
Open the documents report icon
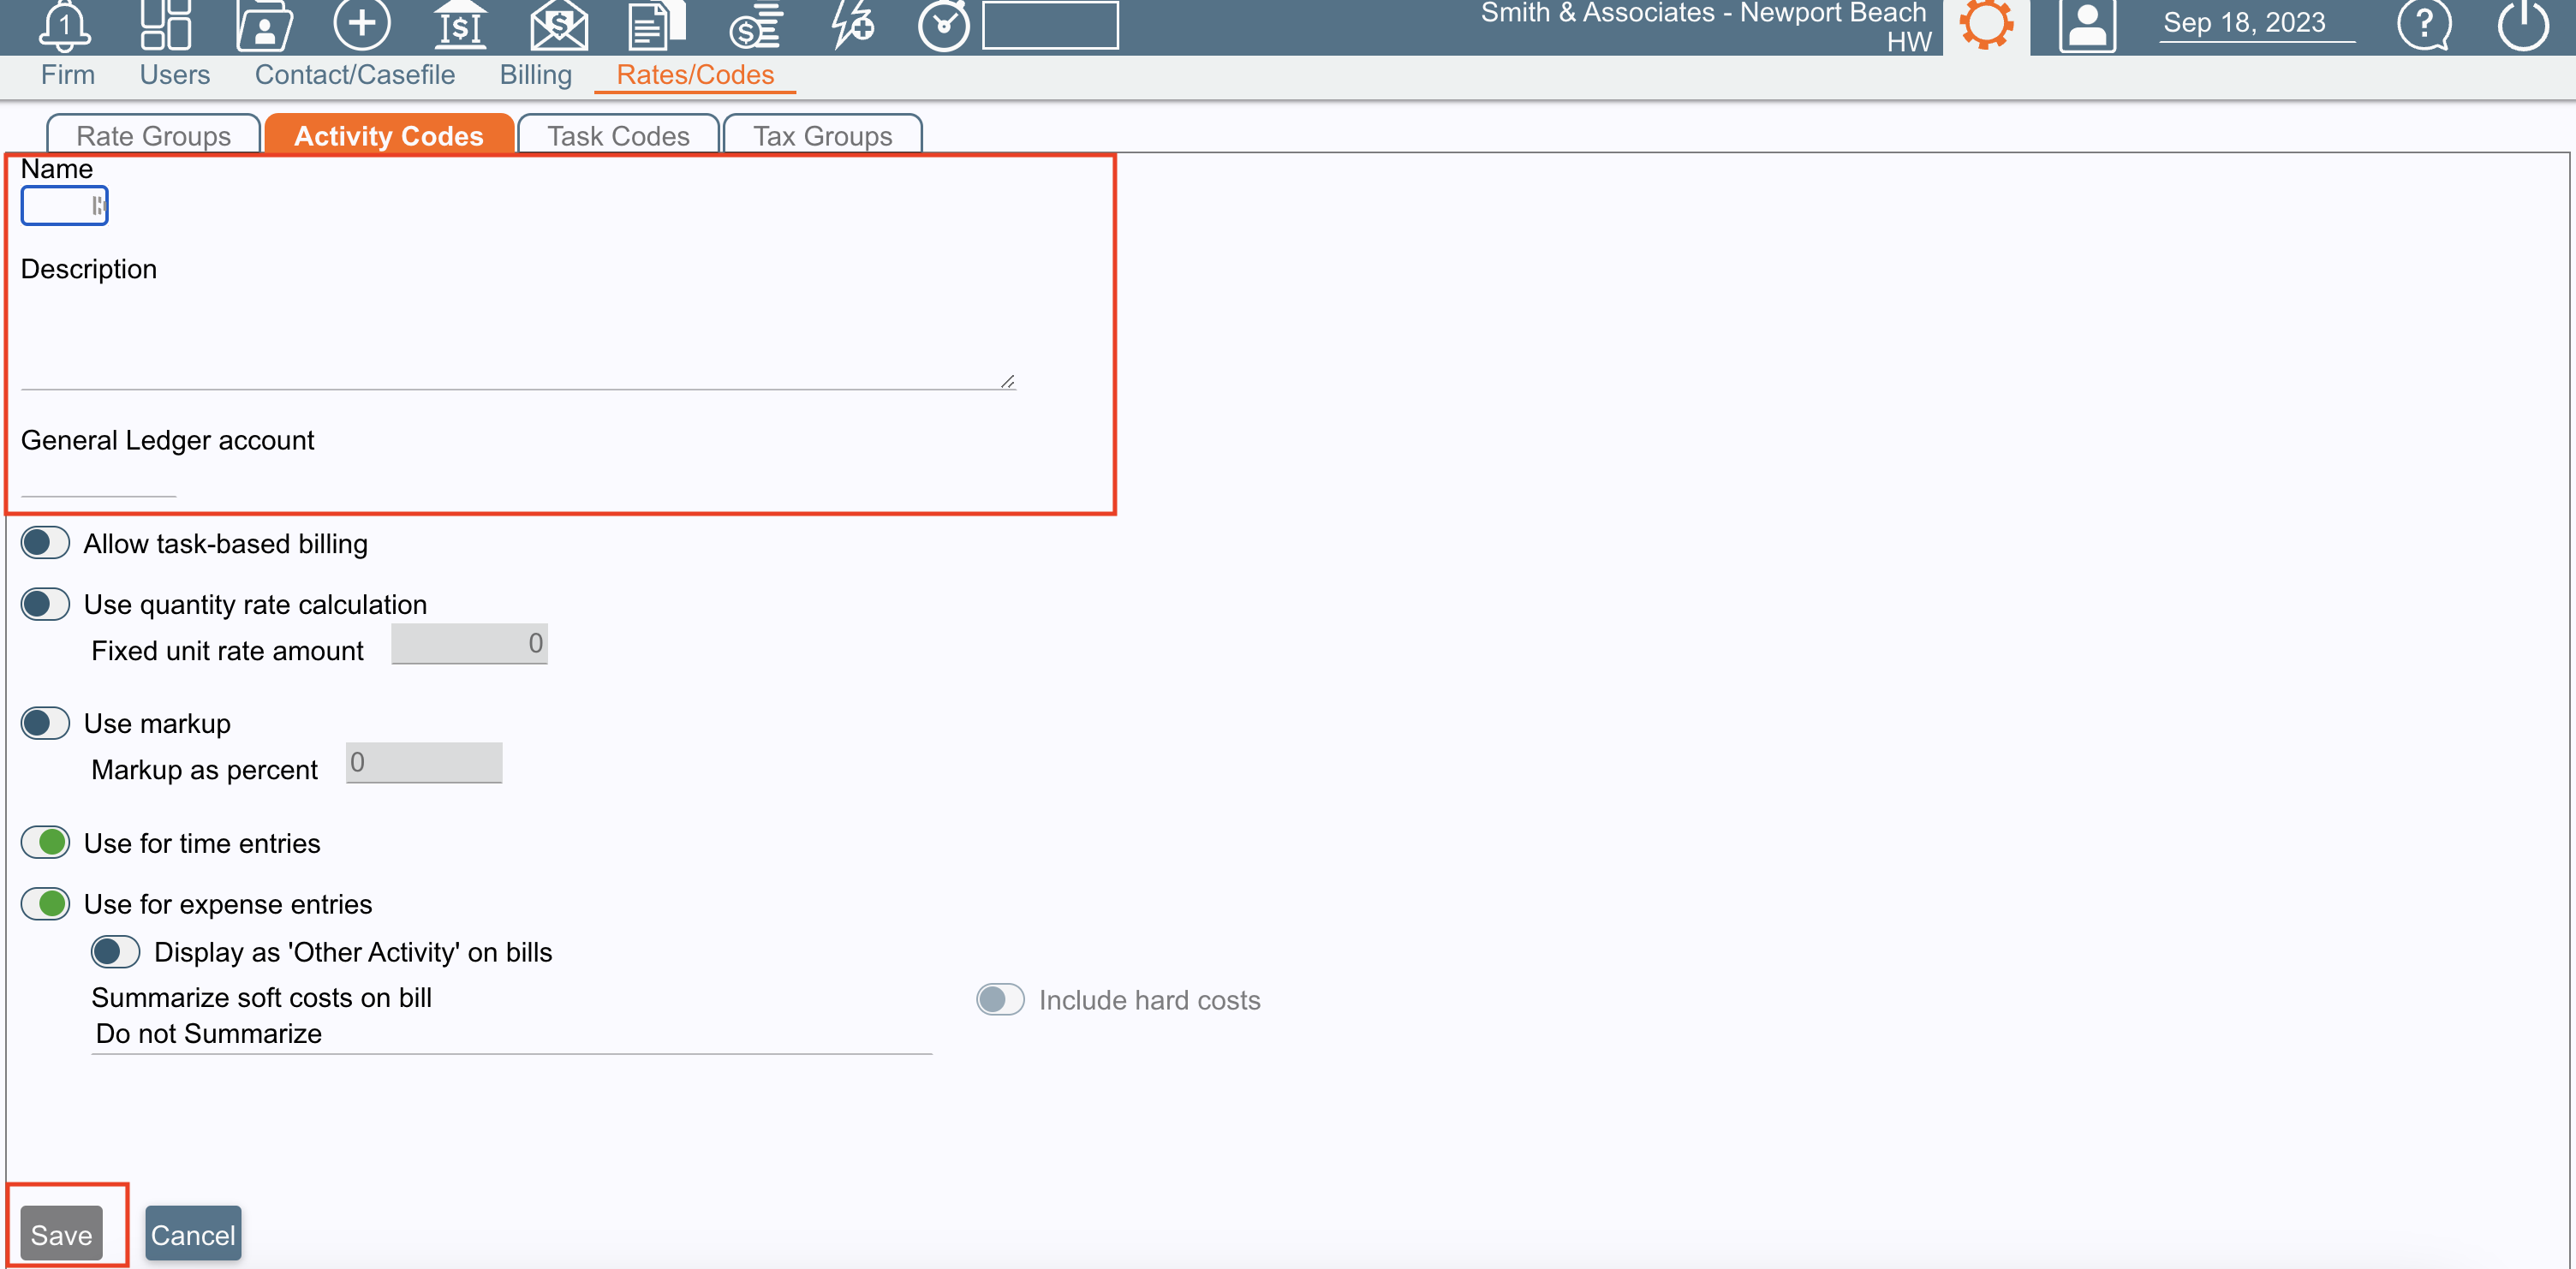click(656, 25)
